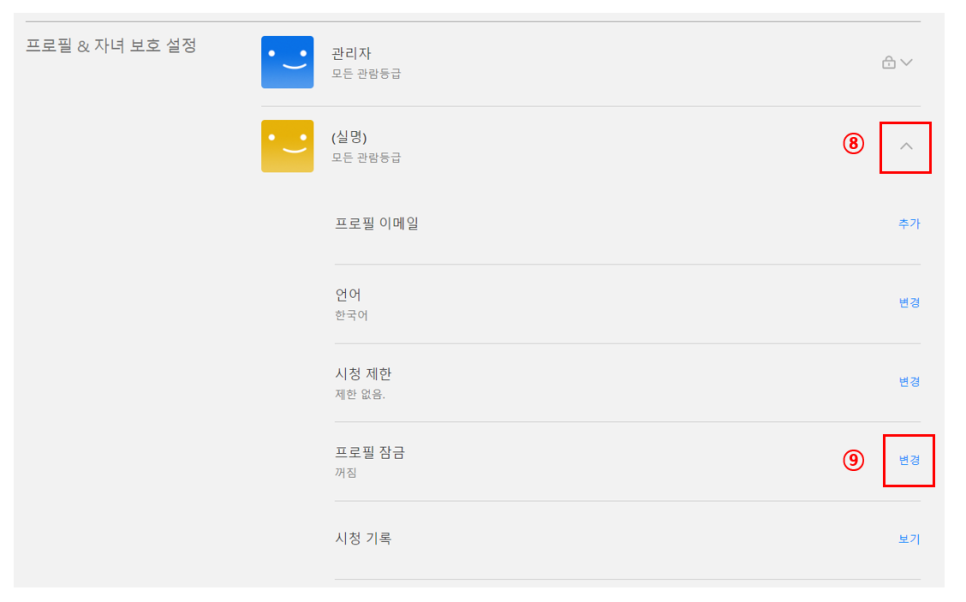Screen dimensions: 966x602
Task: Select the (실명) profile name text
Action: pos(349,137)
